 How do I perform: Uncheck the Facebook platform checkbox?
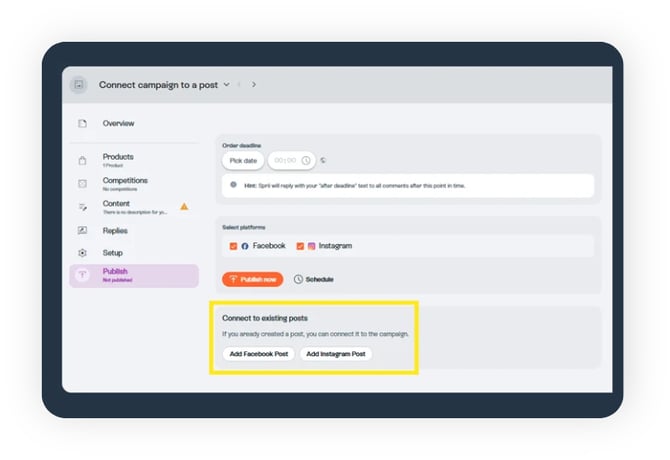click(x=233, y=246)
